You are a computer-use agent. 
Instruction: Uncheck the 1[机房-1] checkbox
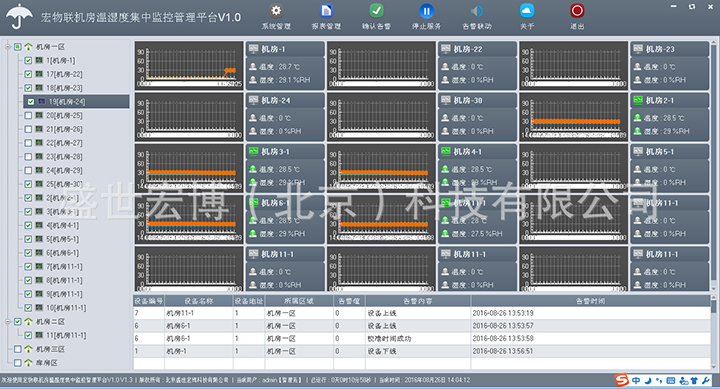[x=28, y=61]
